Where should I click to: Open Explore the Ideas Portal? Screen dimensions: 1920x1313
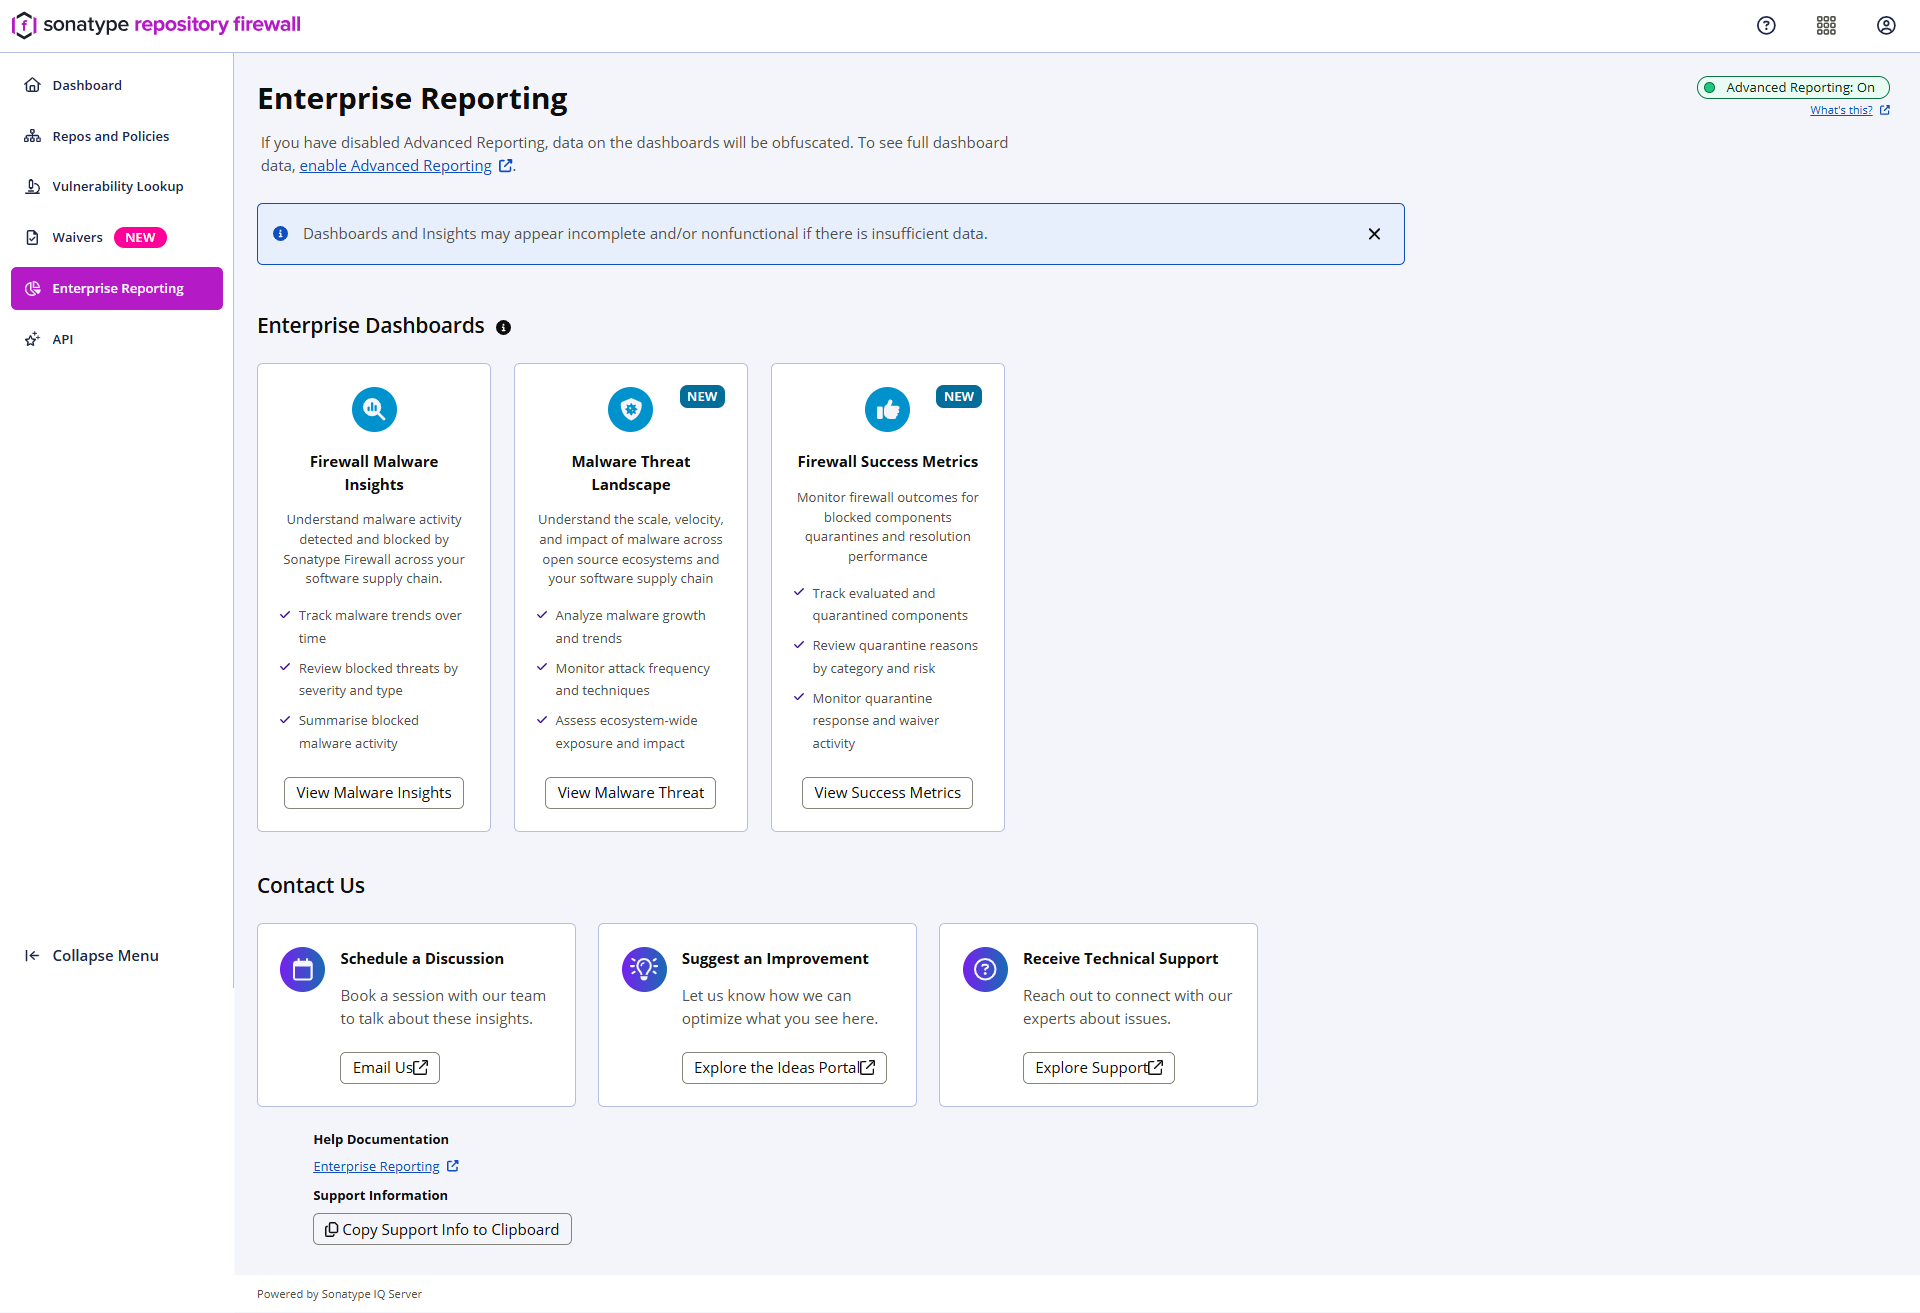784,1068
